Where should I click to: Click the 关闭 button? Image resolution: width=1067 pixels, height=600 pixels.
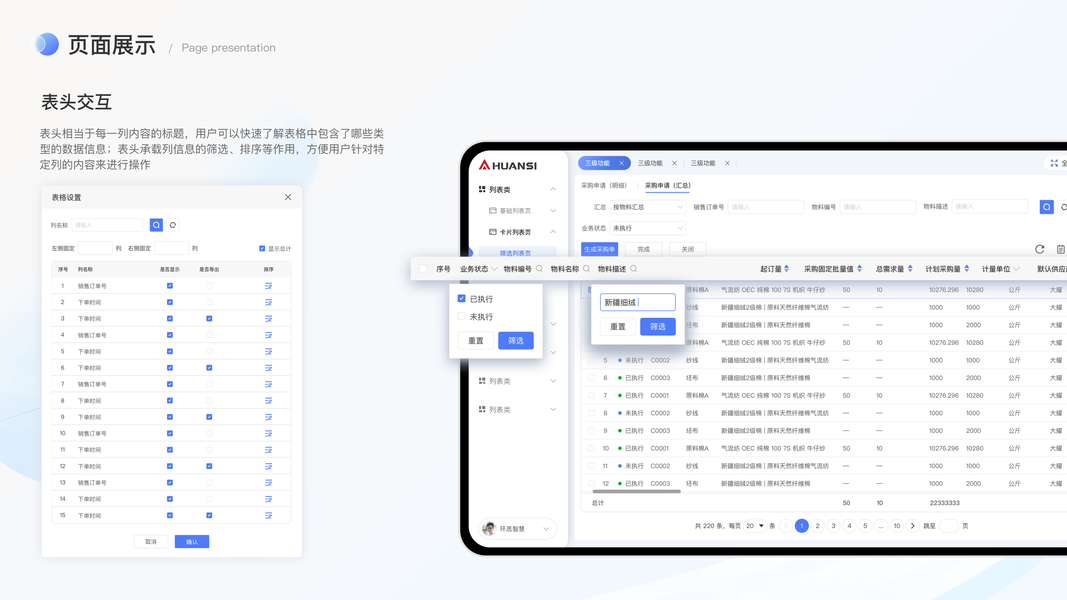tap(687, 249)
